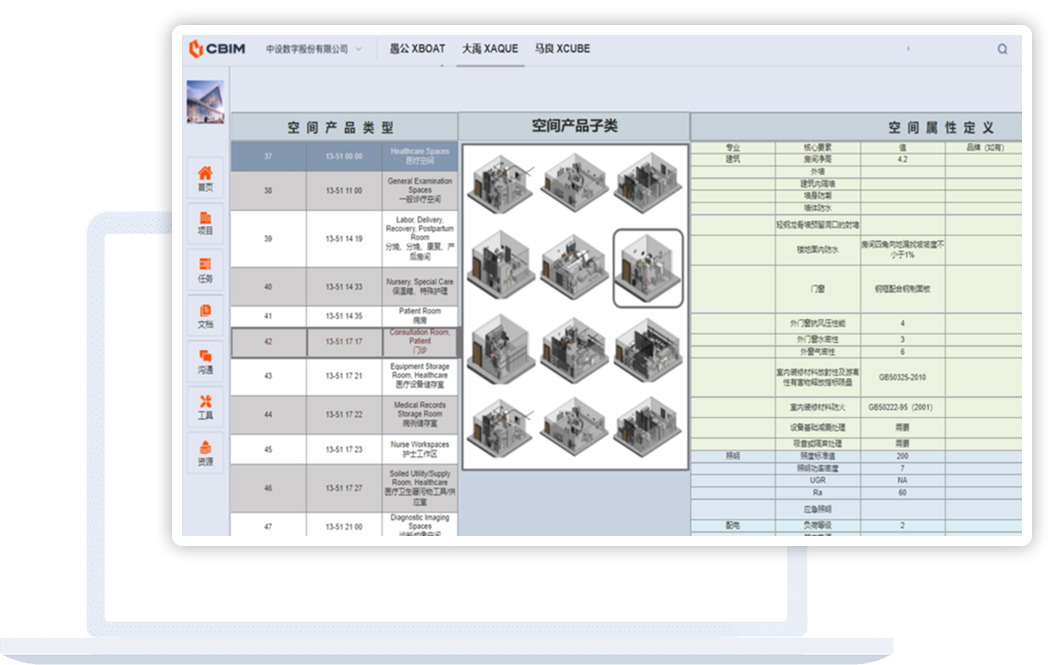Open the 工具 tools icon in sidebar

coord(205,407)
